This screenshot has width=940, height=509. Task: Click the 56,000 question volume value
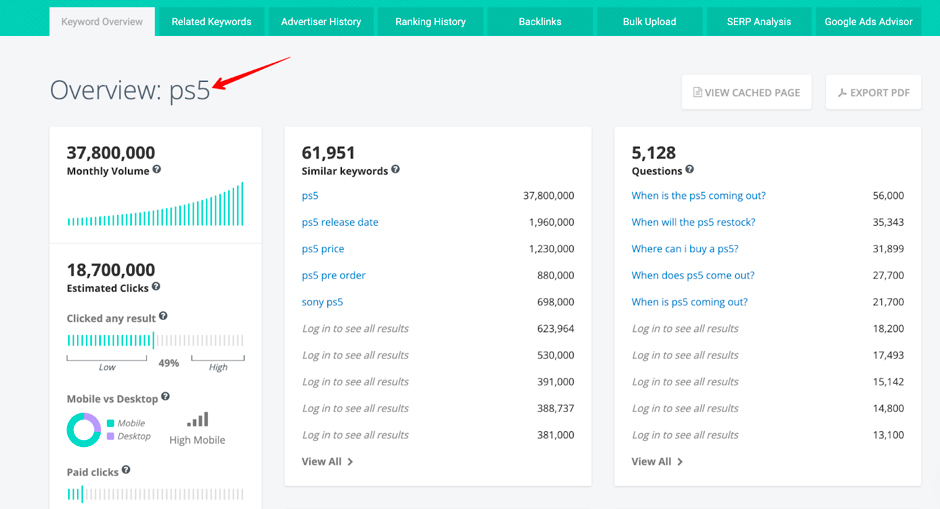(x=888, y=195)
